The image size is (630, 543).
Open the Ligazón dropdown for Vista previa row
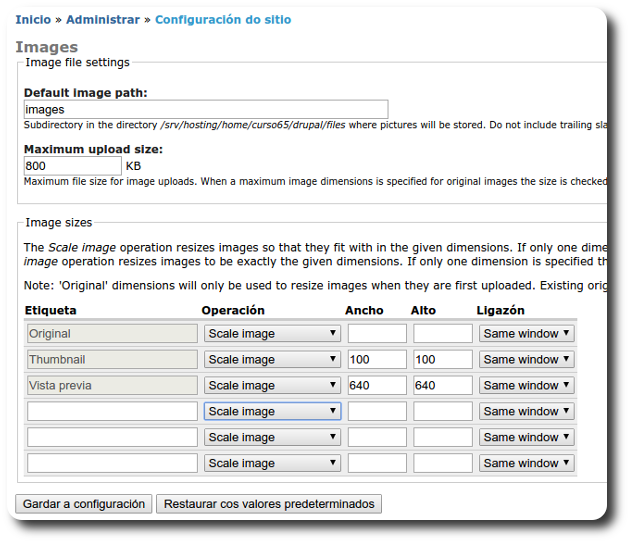(526, 385)
